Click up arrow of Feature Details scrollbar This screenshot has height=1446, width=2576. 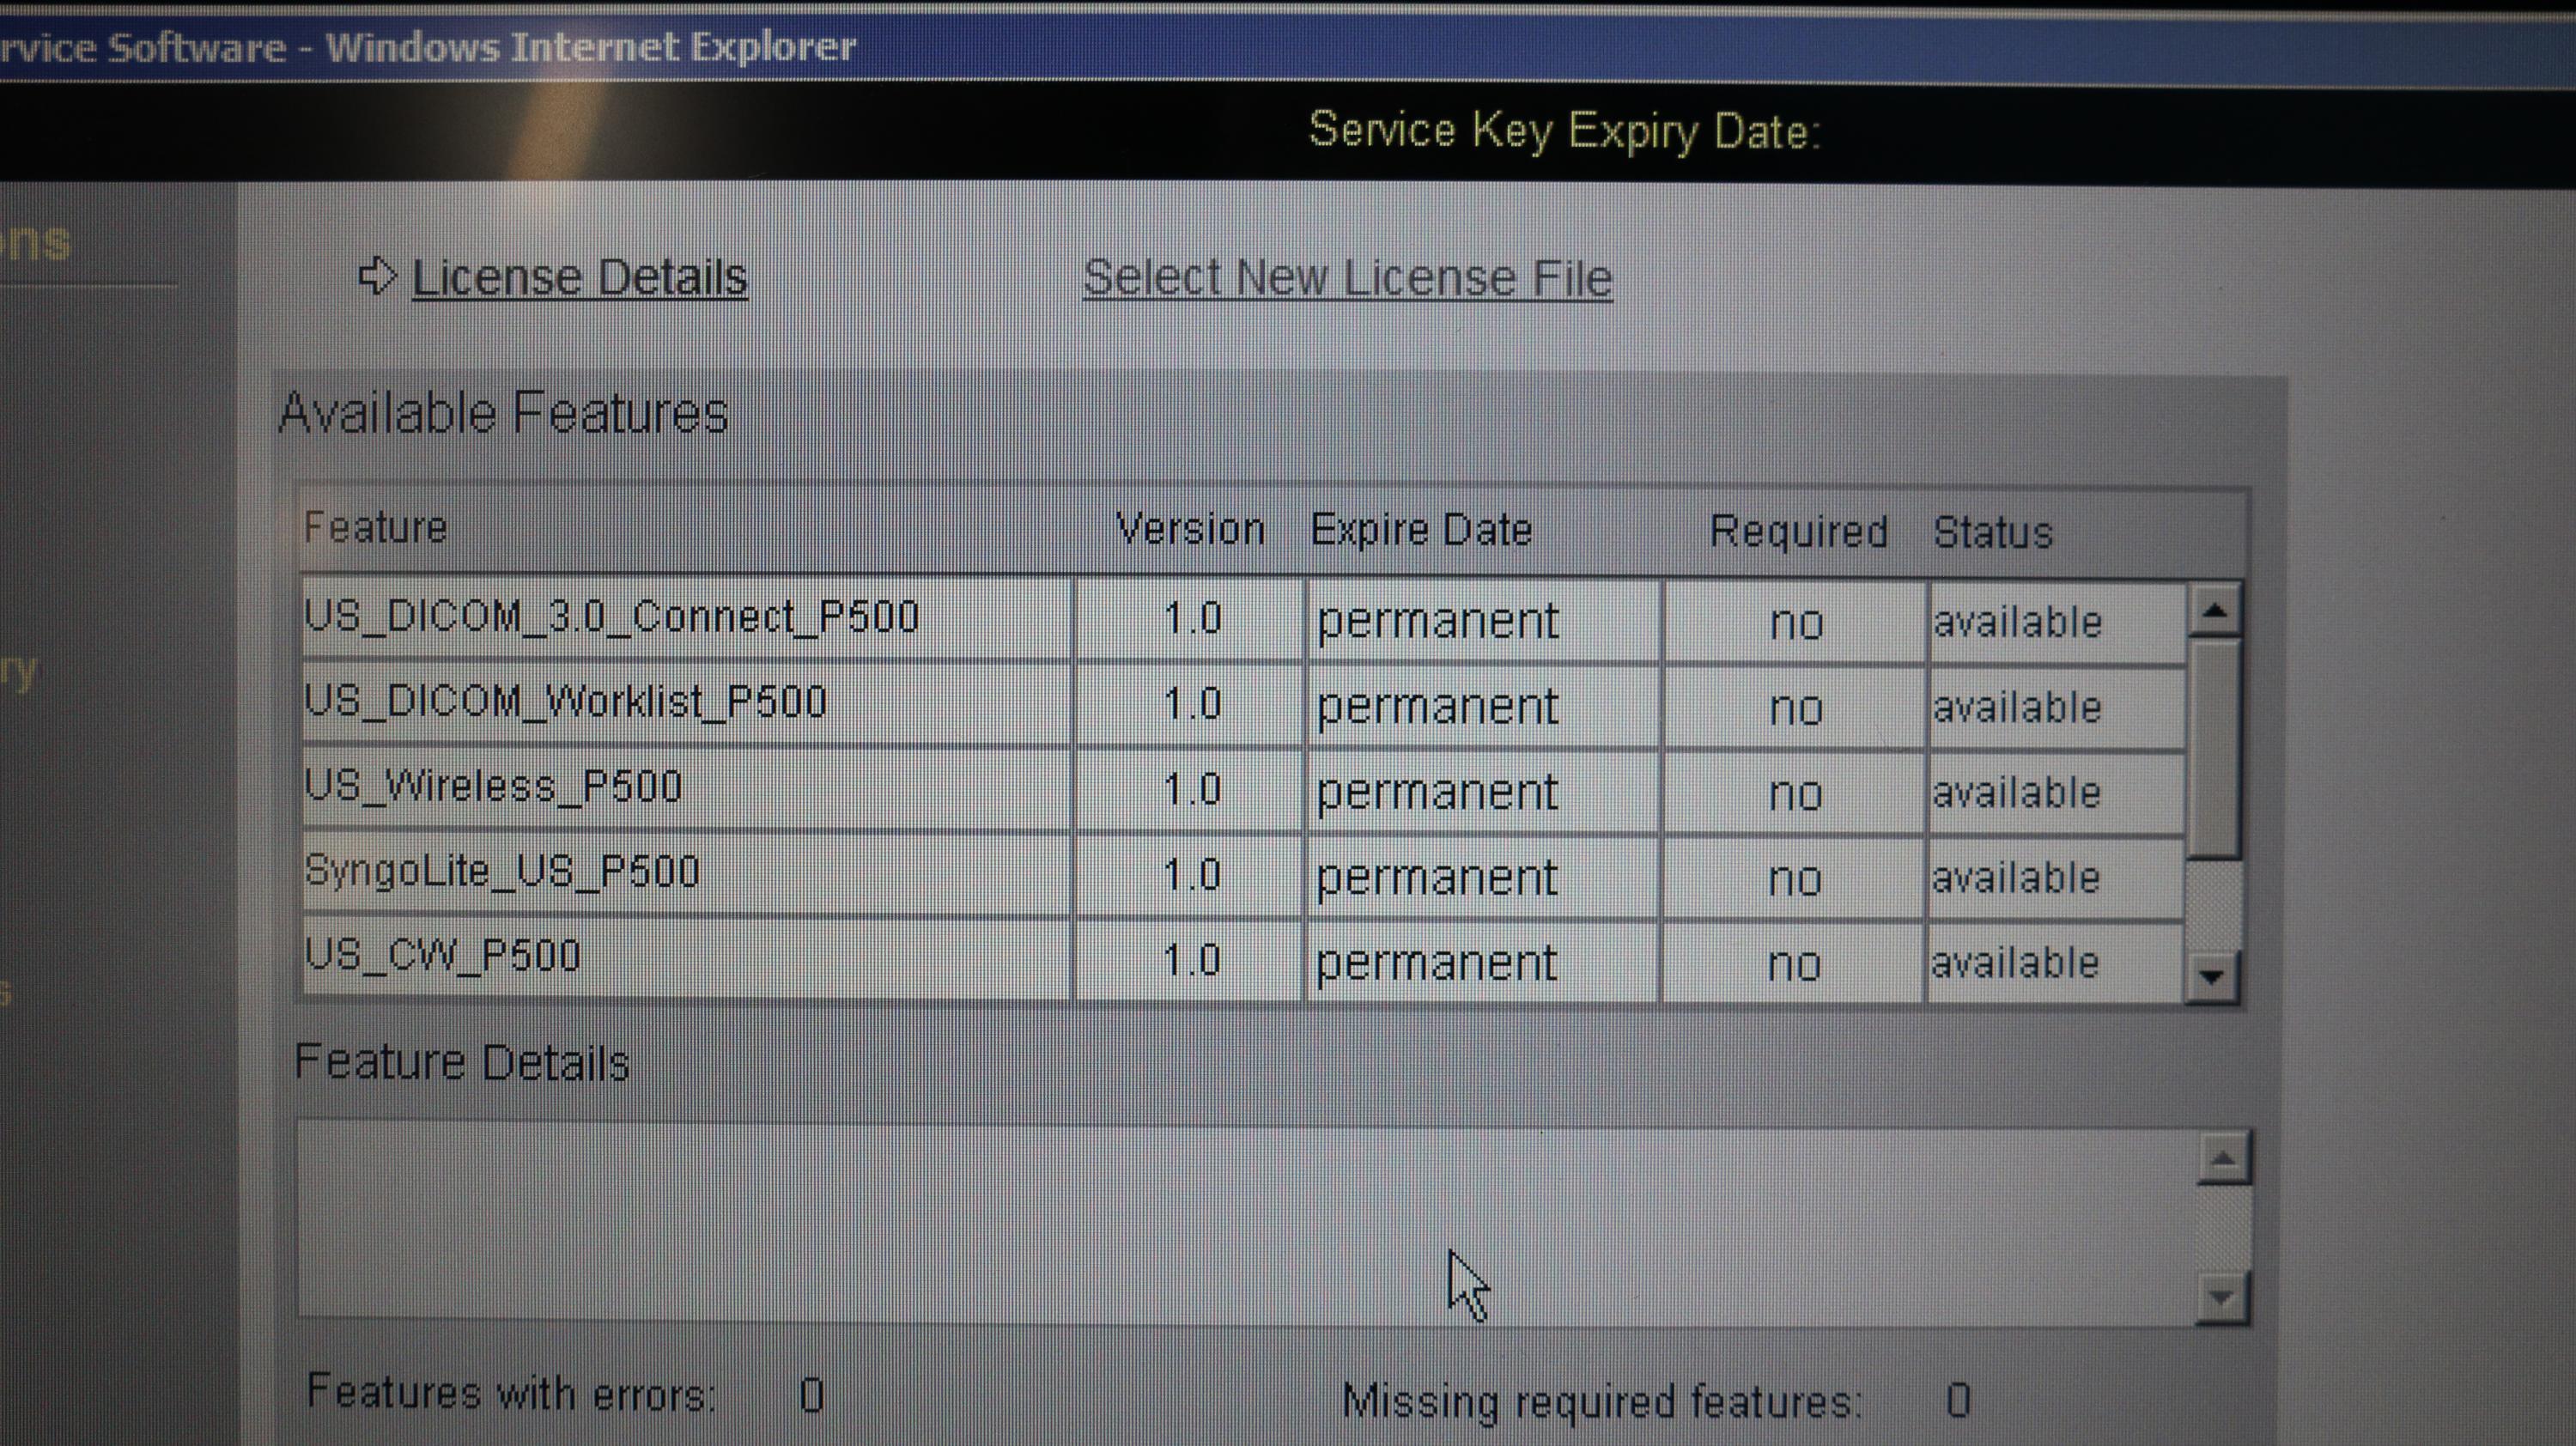[x=2223, y=1159]
